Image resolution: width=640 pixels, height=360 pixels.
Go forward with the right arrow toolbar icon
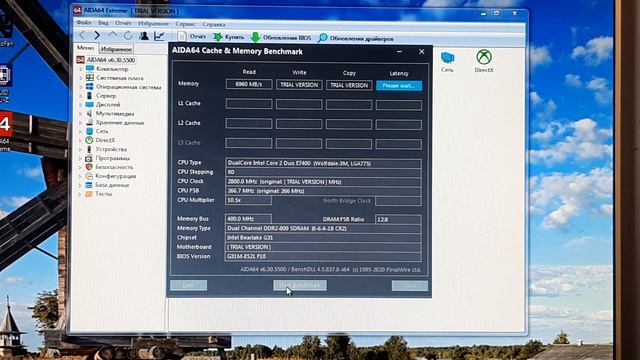tap(97, 36)
